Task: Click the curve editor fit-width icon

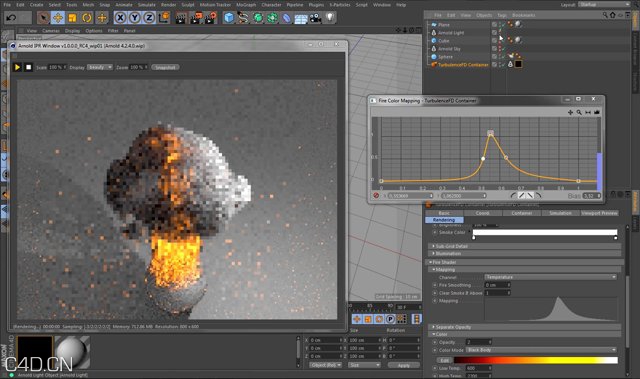Action: (588, 112)
